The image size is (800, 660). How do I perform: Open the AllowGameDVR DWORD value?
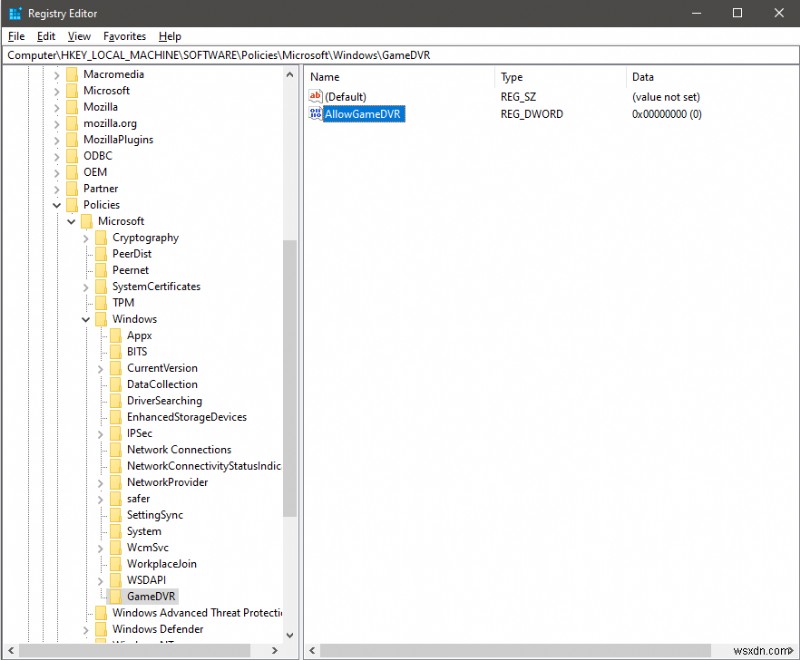click(x=362, y=113)
